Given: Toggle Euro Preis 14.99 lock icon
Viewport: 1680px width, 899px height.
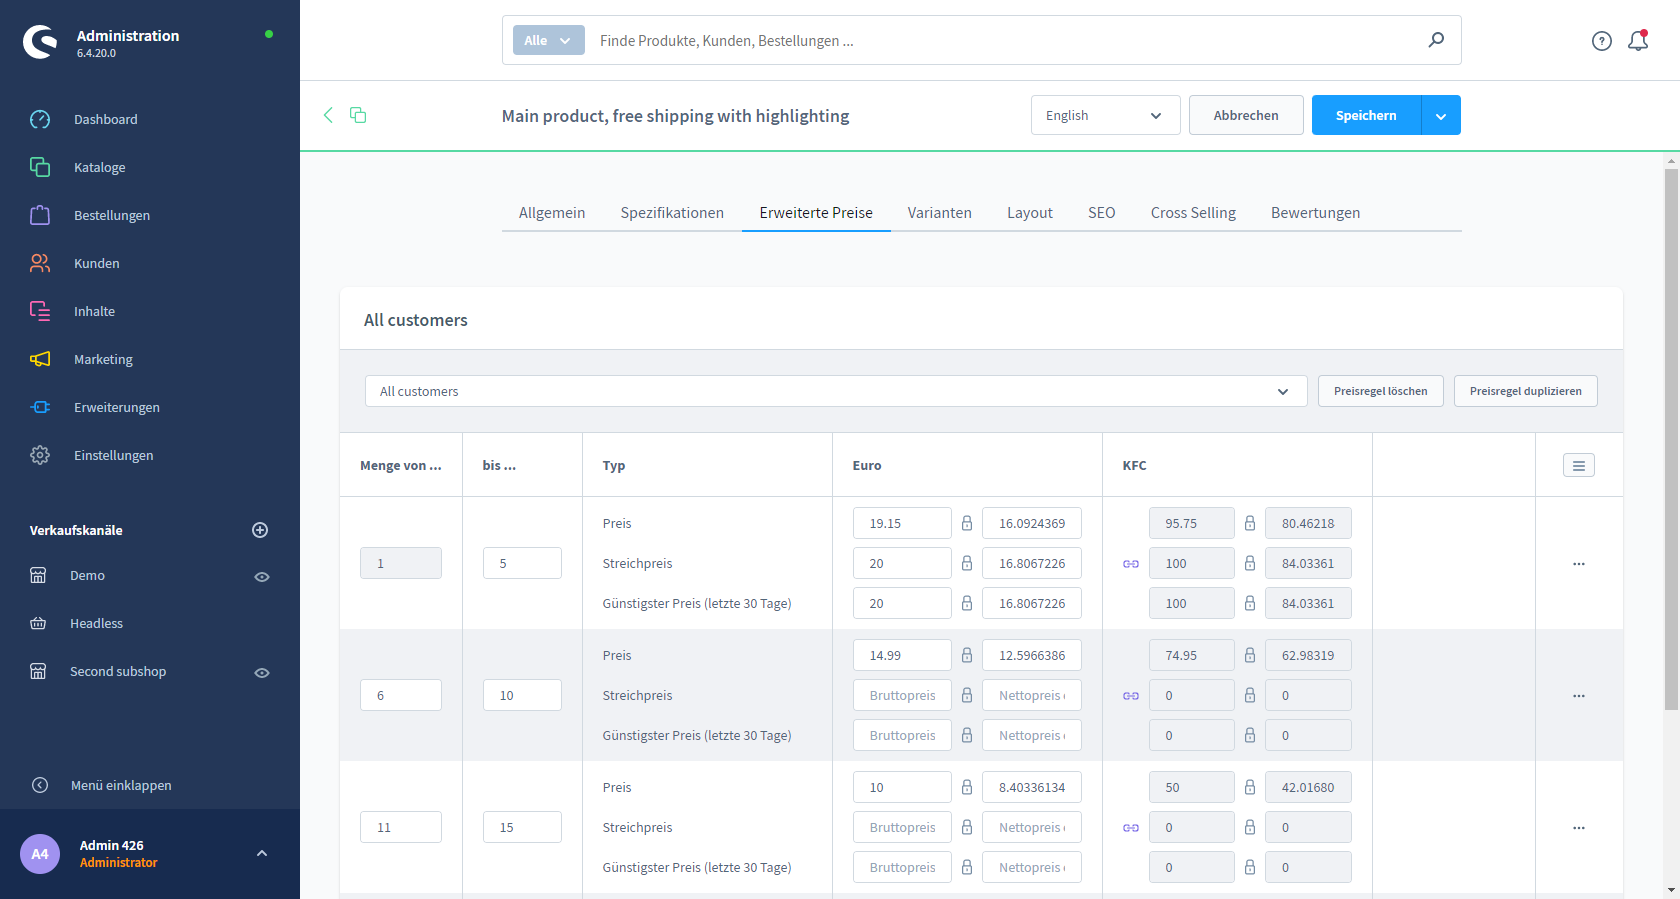Looking at the screenshot, I should [x=967, y=655].
